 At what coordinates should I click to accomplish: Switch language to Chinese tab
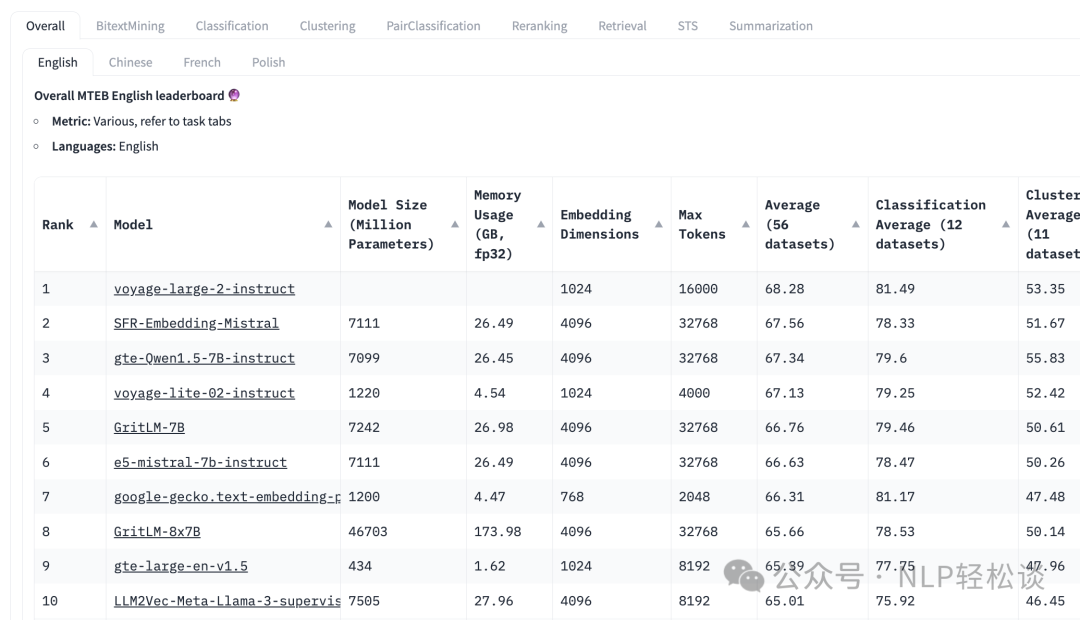point(130,62)
